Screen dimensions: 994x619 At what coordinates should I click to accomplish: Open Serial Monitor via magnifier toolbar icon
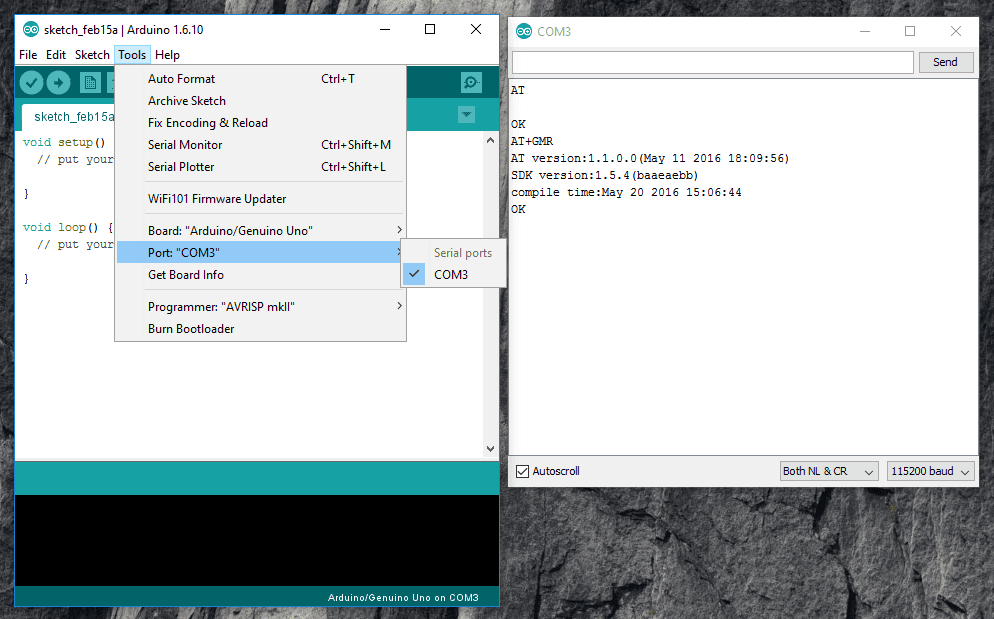click(x=471, y=83)
